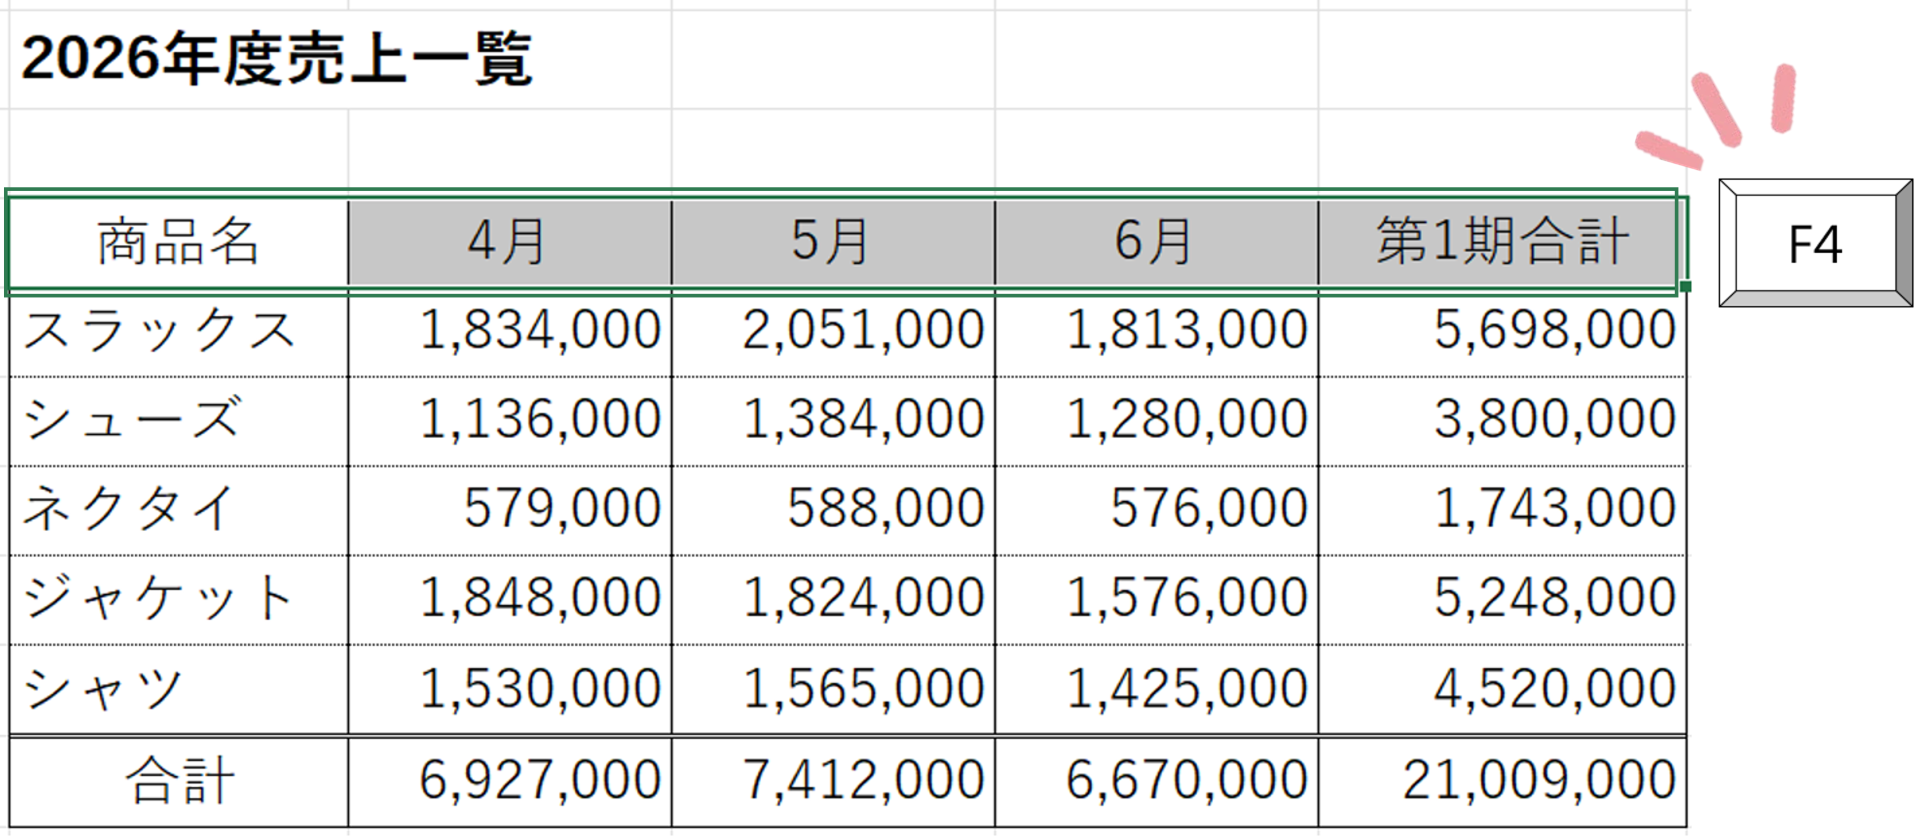Select the 第1期合計 header cell

(1501, 242)
